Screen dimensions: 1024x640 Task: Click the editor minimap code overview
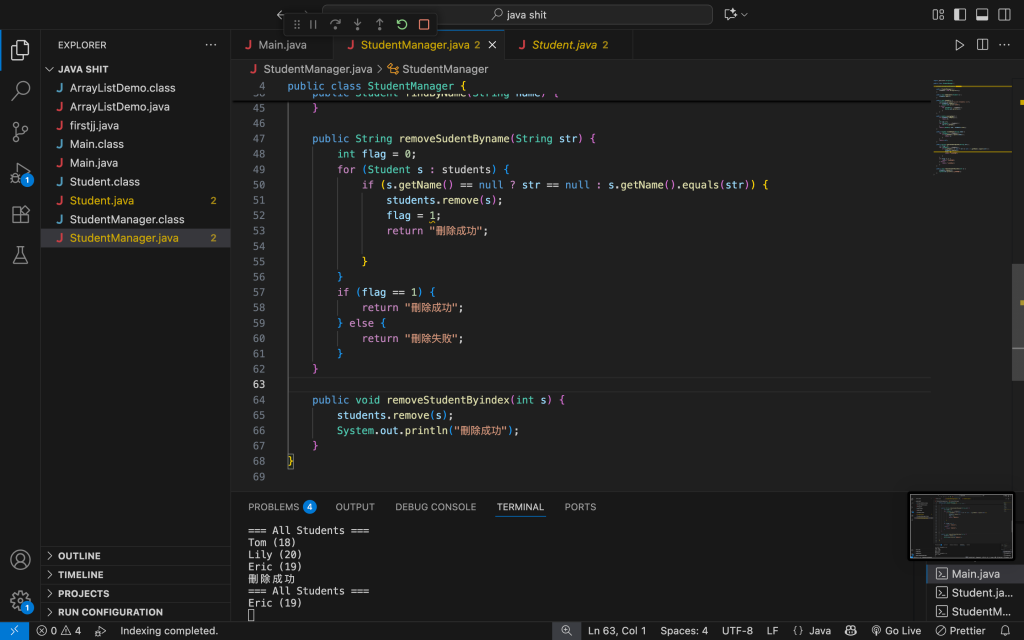(x=960, y=130)
